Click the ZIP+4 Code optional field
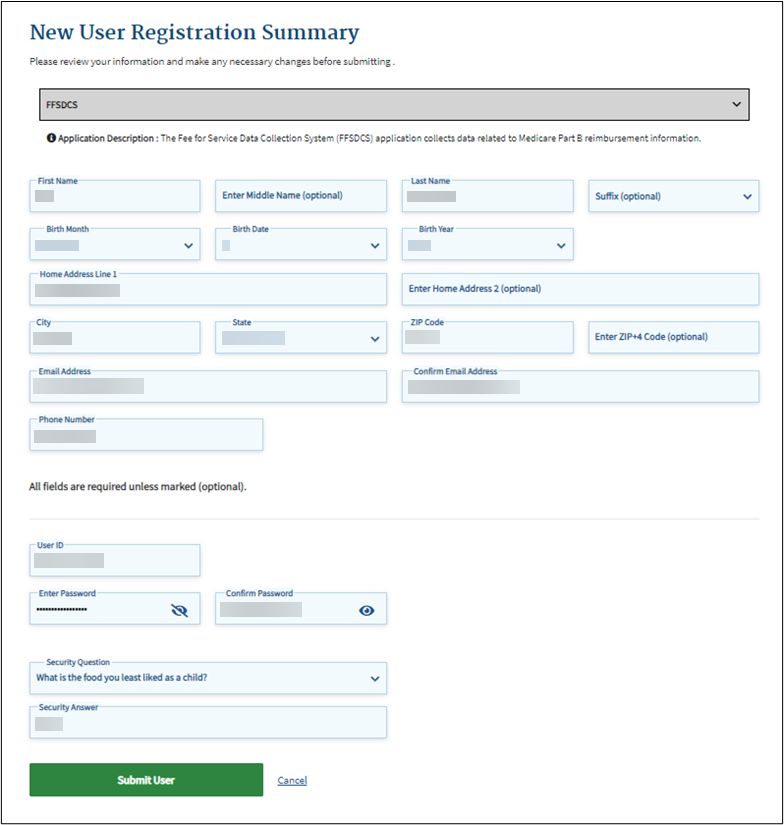784x825 pixels. 673,337
